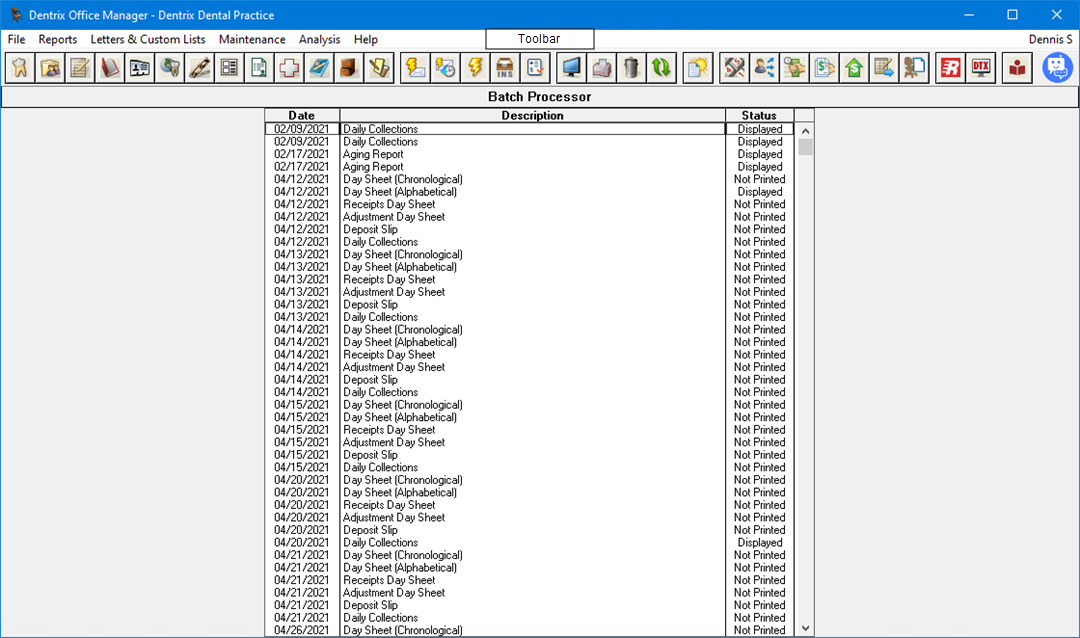1080x638 pixels.
Task: Launch the DTX Studio icon
Action: pos(981,68)
